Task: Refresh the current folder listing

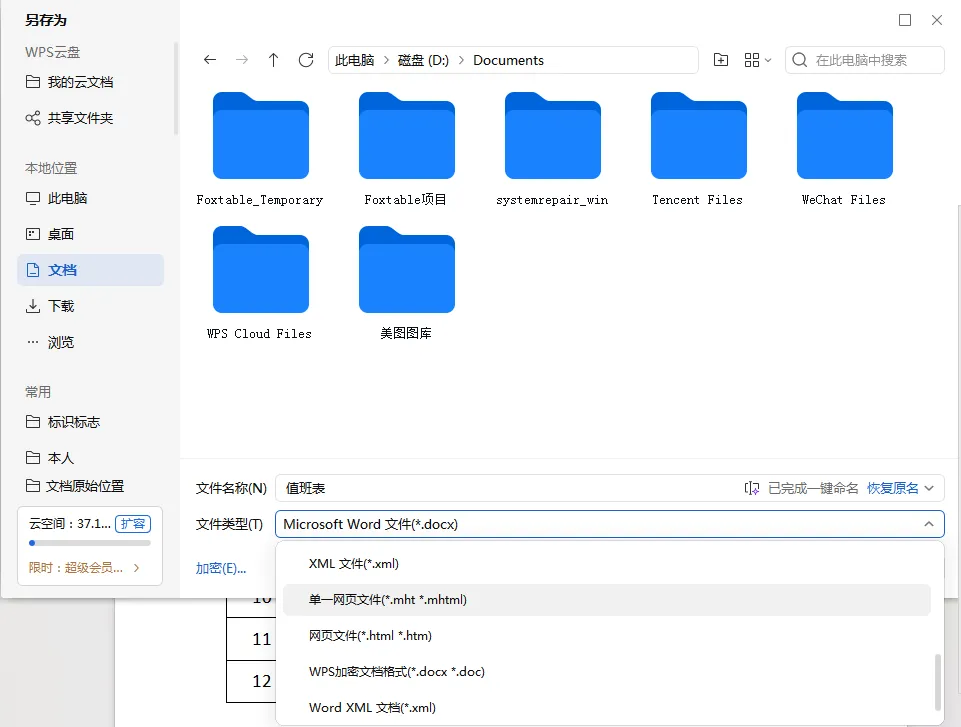Action: point(306,59)
